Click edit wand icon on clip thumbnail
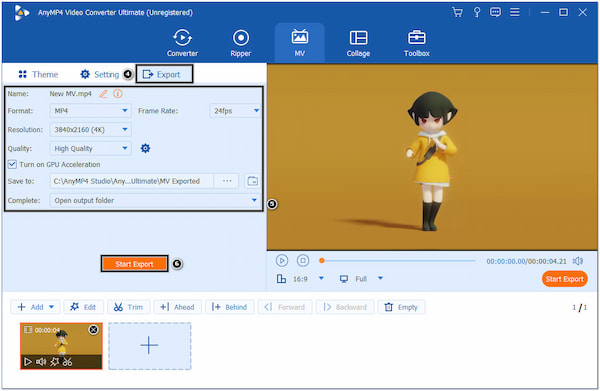The image size is (600, 391). [54, 362]
